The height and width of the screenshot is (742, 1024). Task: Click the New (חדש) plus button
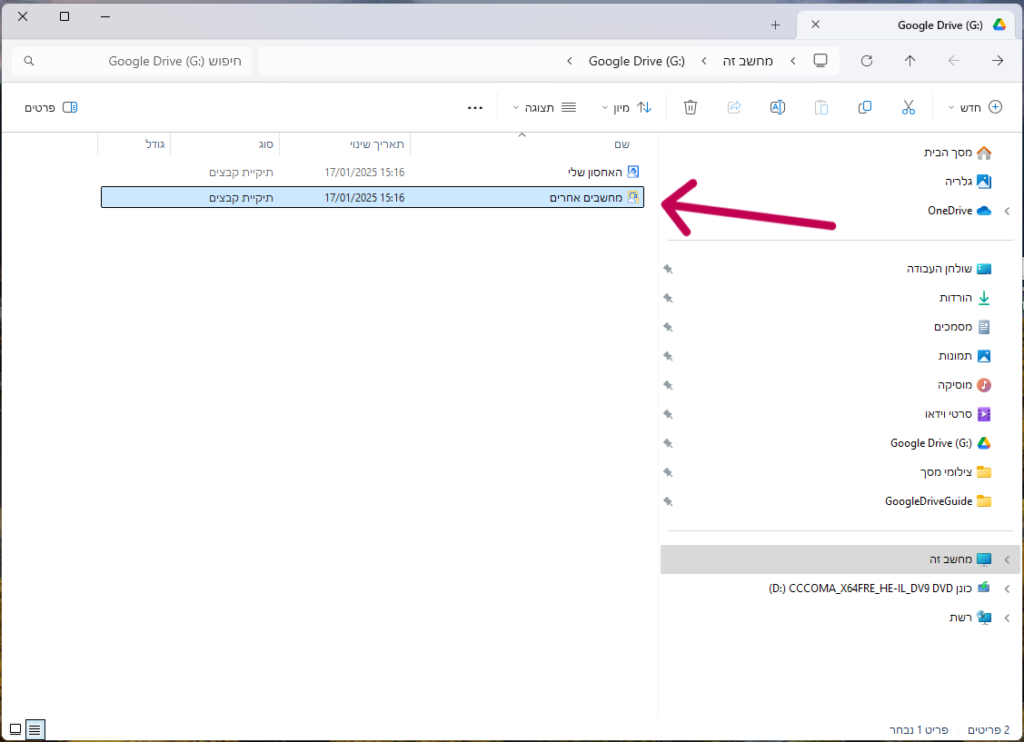coord(974,107)
